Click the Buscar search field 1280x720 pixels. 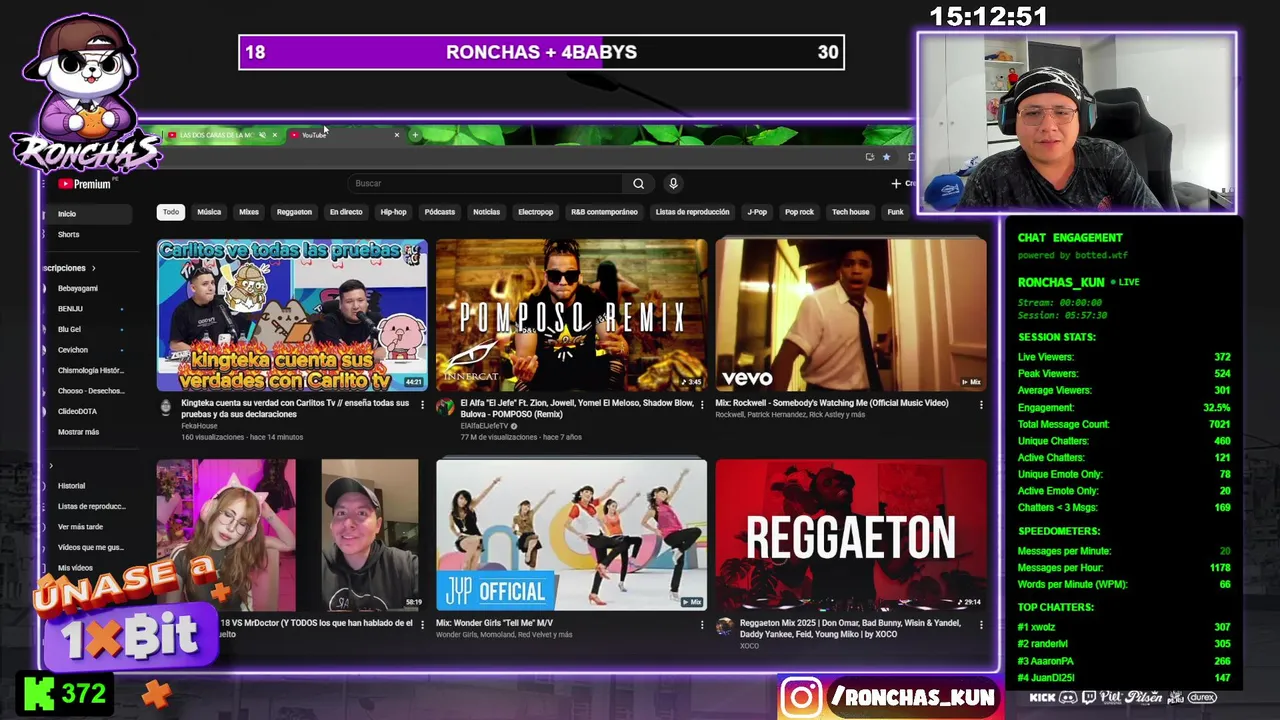[x=487, y=183]
